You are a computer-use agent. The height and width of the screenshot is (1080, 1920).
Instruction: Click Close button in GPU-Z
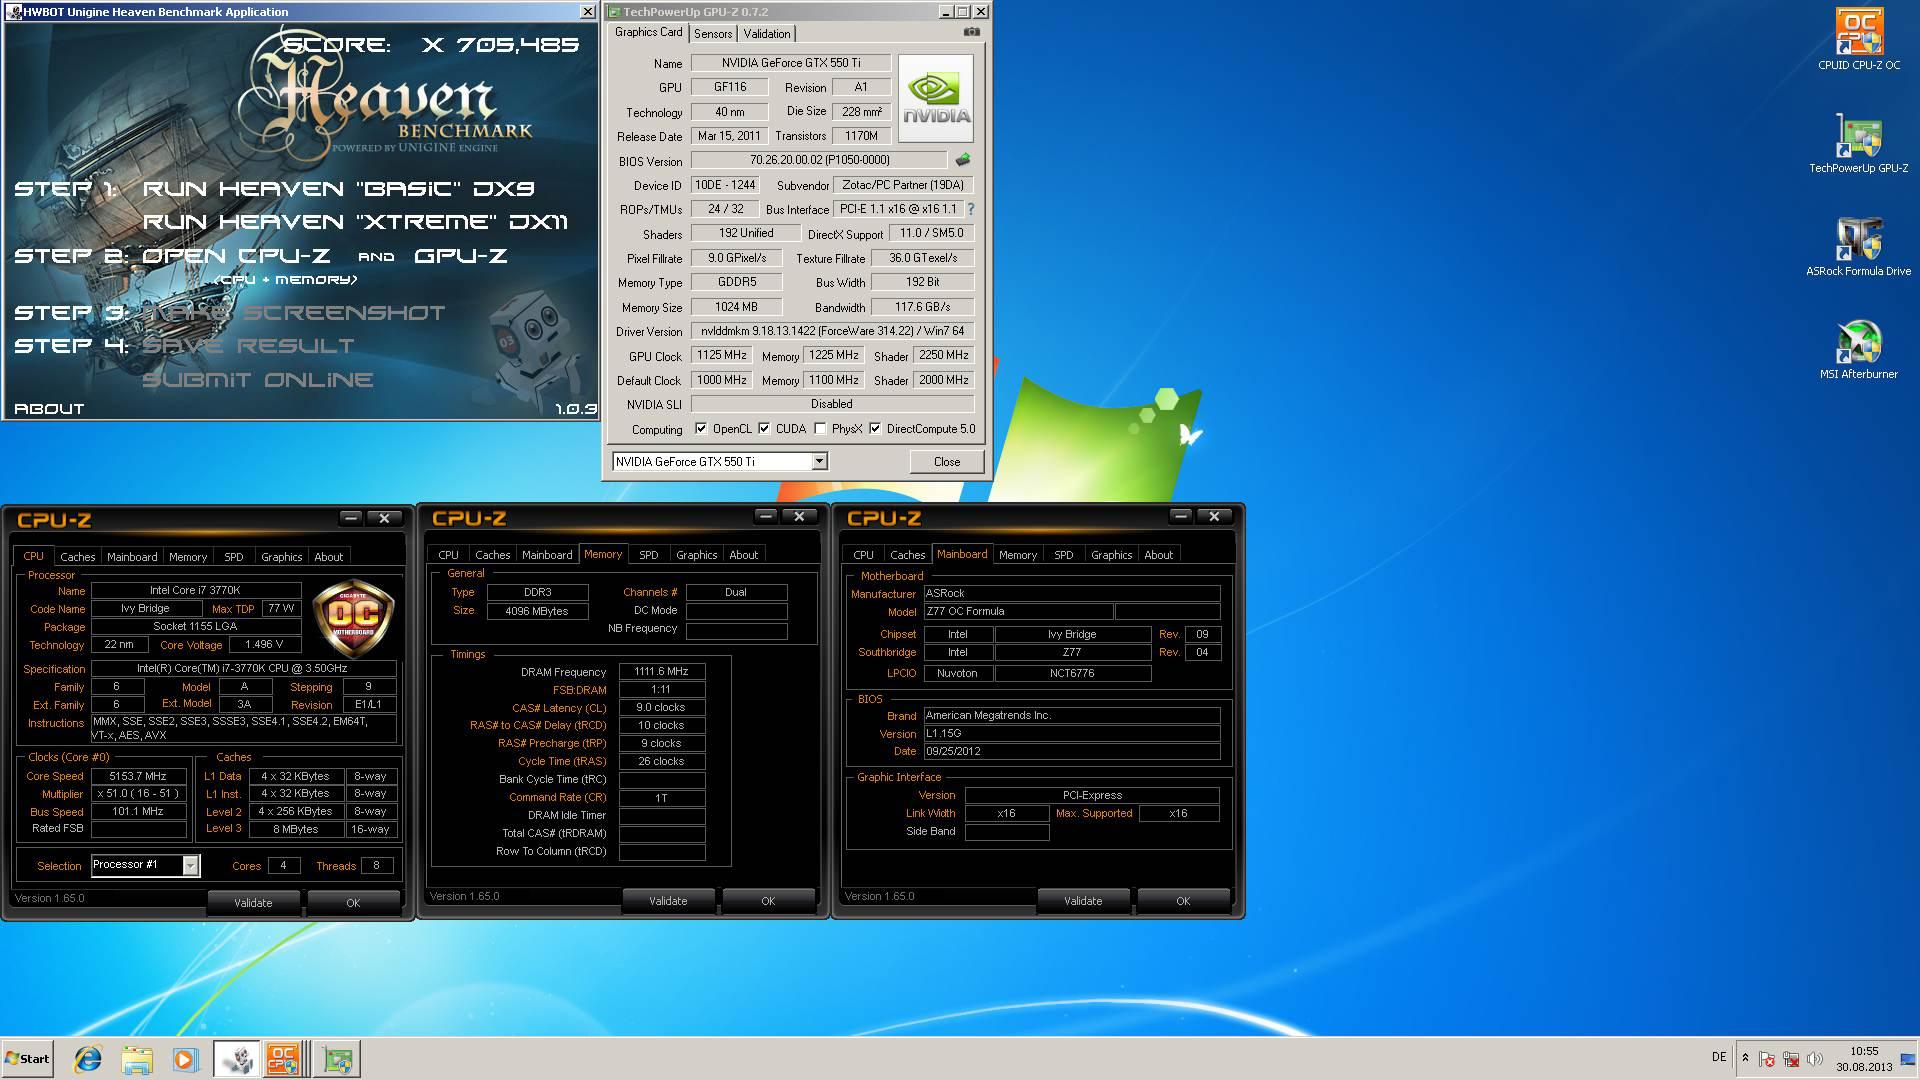pyautogui.click(x=947, y=462)
